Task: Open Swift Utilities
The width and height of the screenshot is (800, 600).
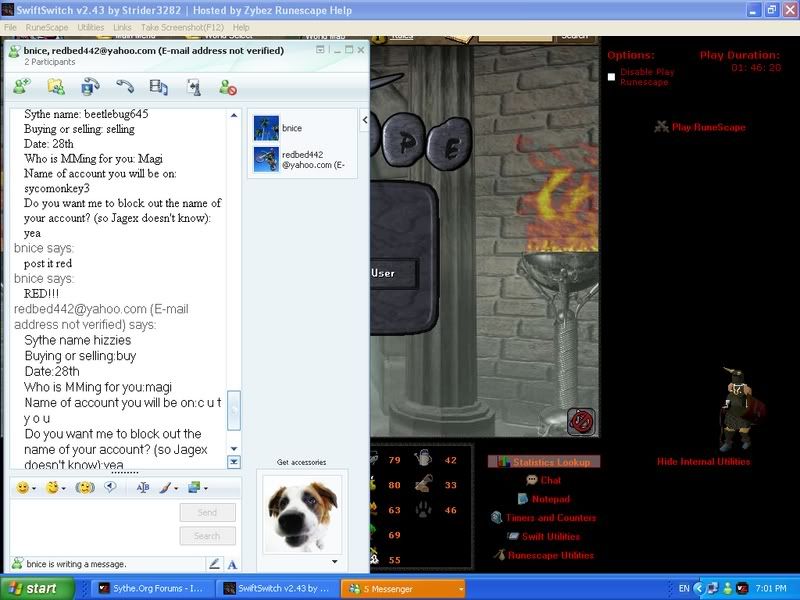Action: pyautogui.click(x=544, y=536)
